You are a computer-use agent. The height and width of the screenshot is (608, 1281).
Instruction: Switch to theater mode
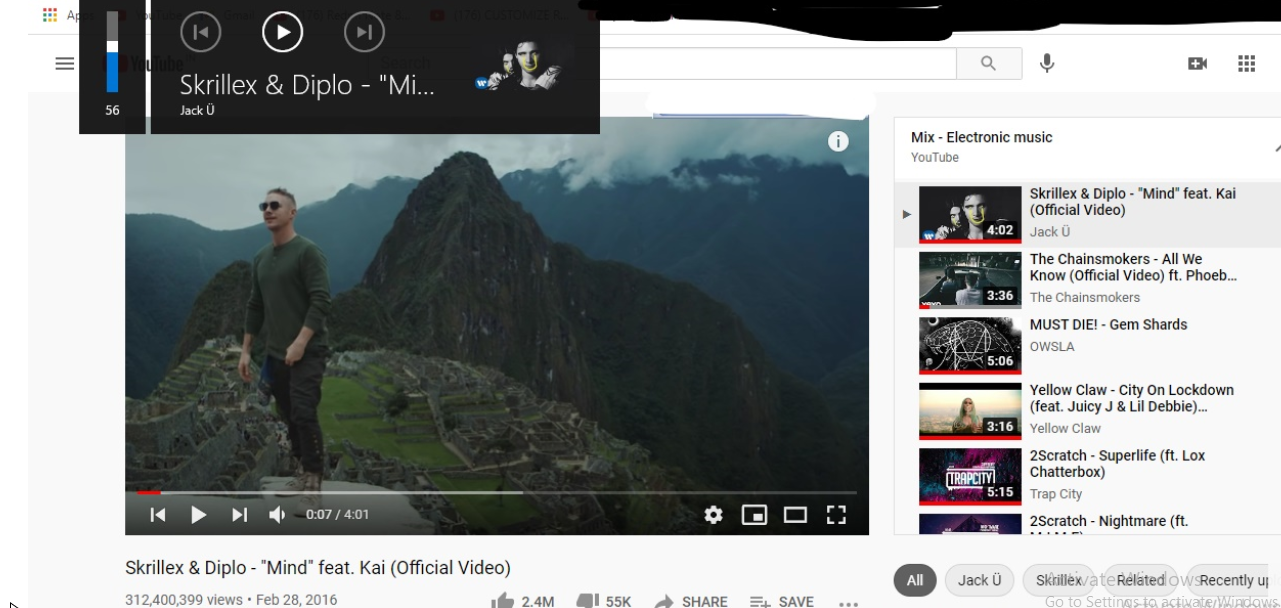click(795, 515)
